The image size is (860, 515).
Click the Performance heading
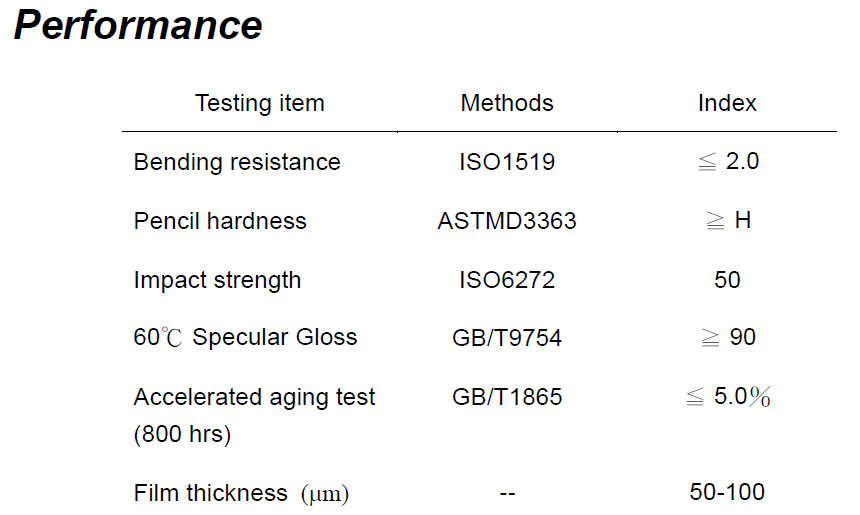click(138, 26)
